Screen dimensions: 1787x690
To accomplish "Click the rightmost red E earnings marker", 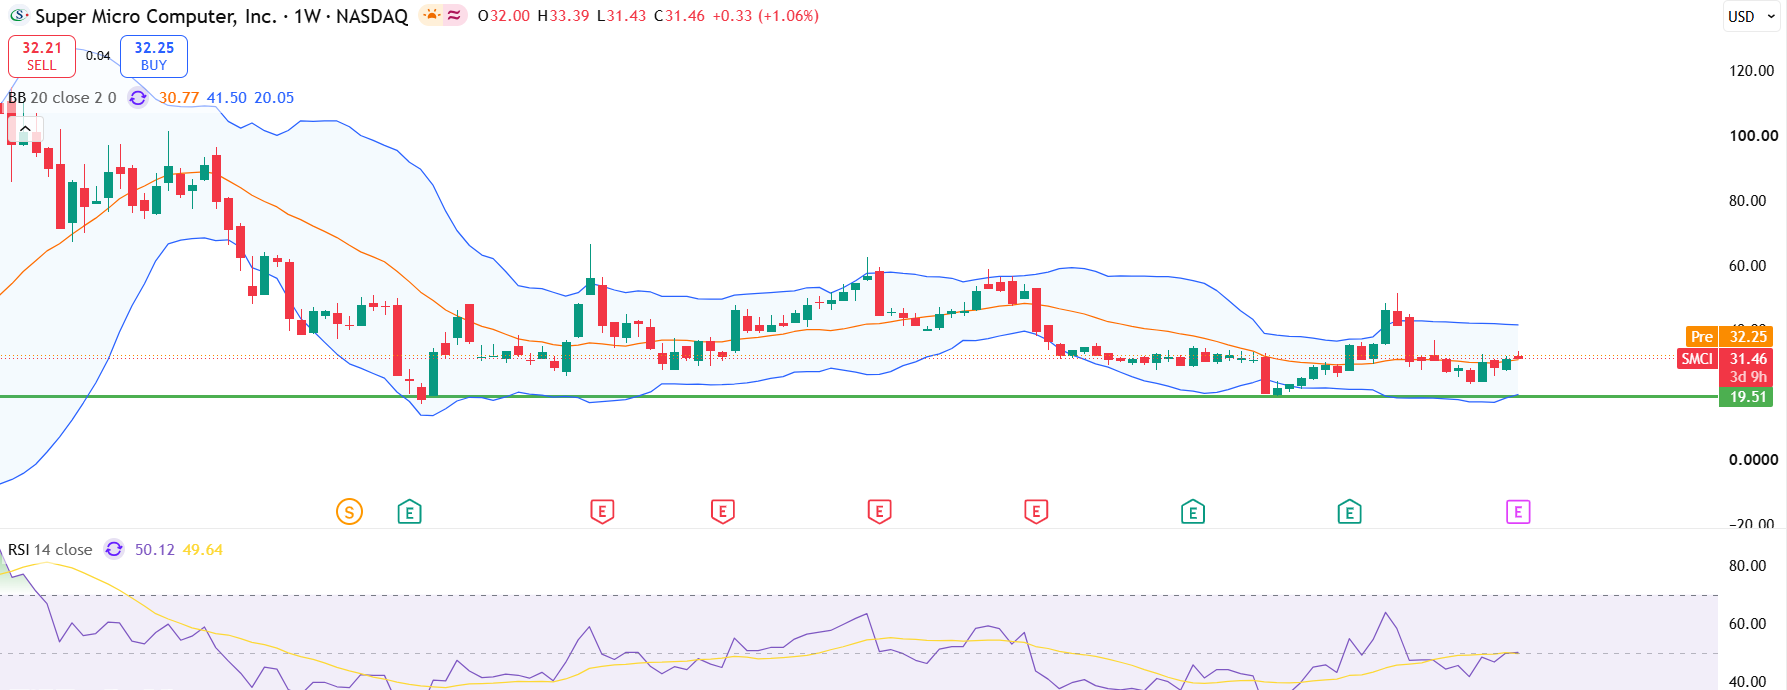I will [x=1036, y=512].
